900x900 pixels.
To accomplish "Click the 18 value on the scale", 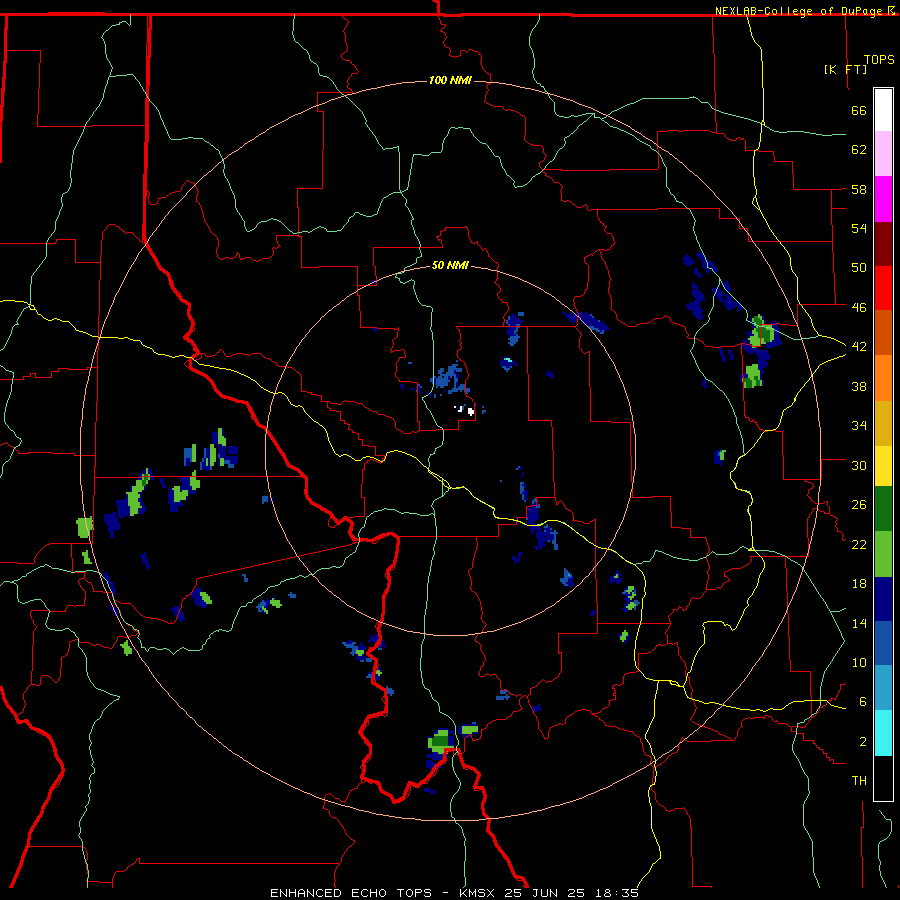I will pyautogui.click(x=859, y=584).
